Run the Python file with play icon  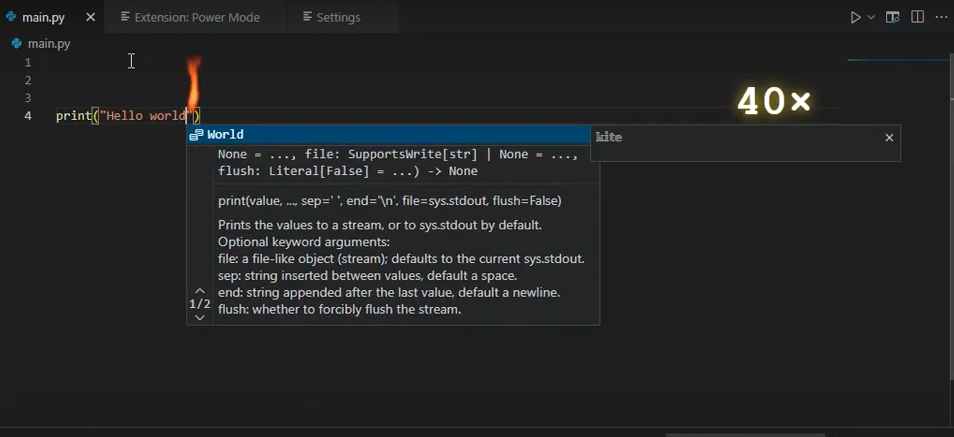[x=855, y=17]
